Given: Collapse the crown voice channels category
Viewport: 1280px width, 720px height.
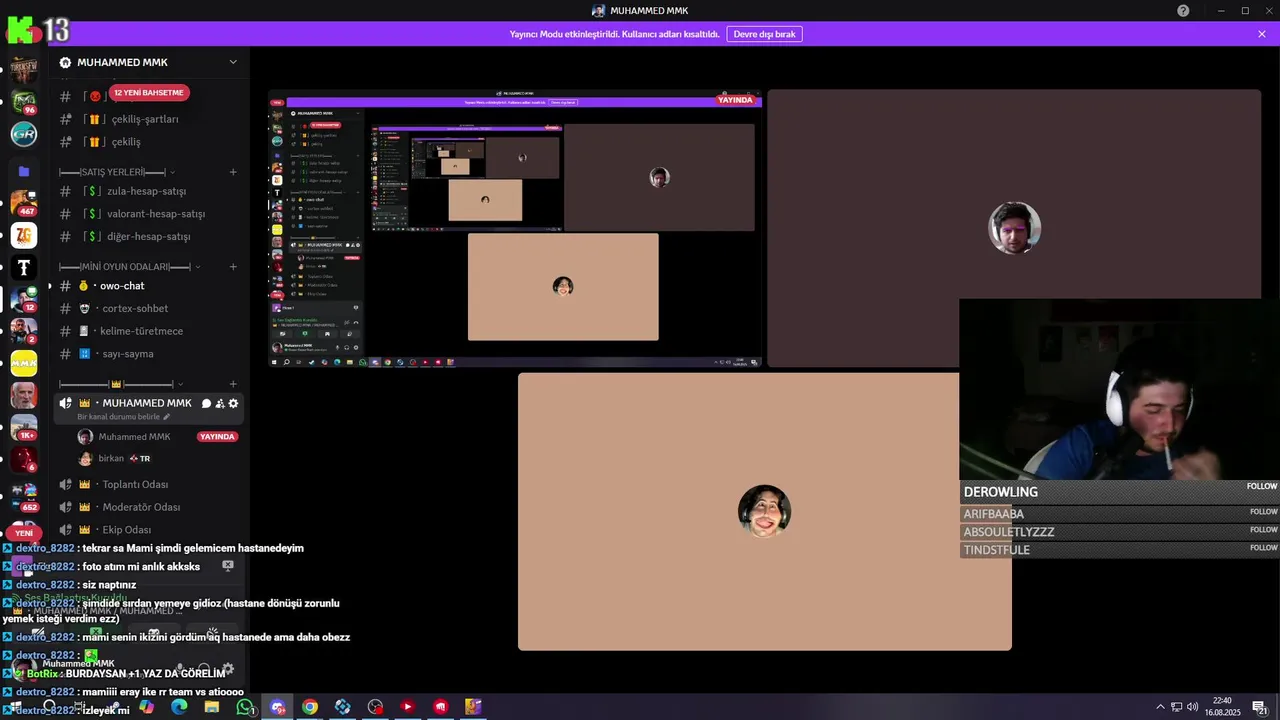Looking at the screenshot, I should pyautogui.click(x=121, y=384).
